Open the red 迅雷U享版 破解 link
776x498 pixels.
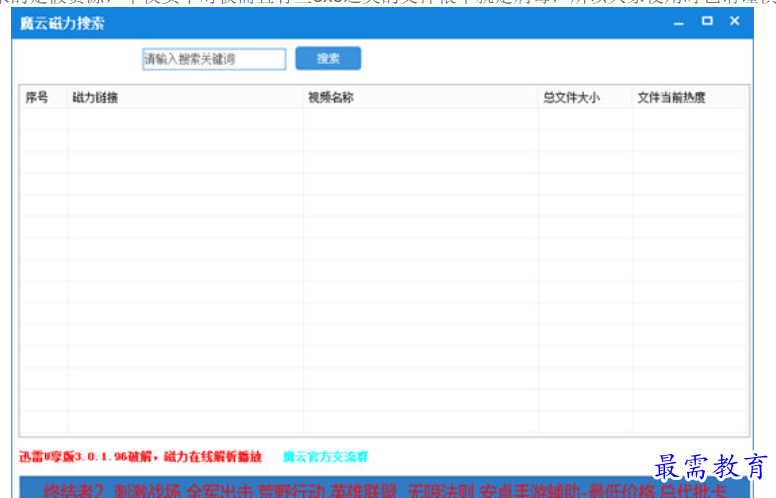pyautogui.click(x=141, y=456)
